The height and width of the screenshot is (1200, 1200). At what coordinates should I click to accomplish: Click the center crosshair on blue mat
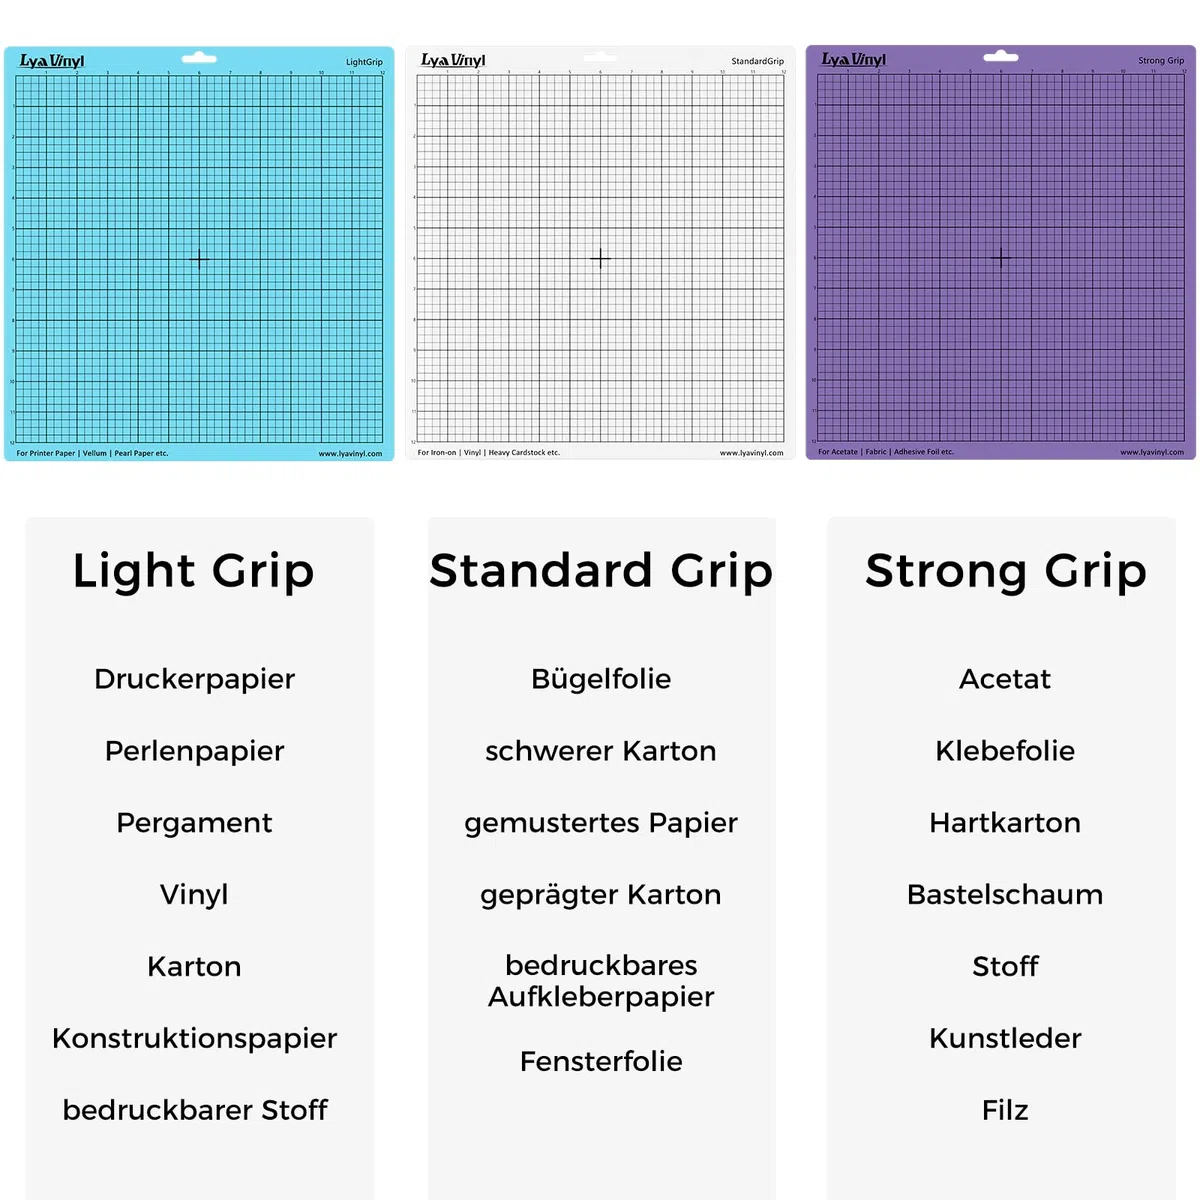click(199, 260)
